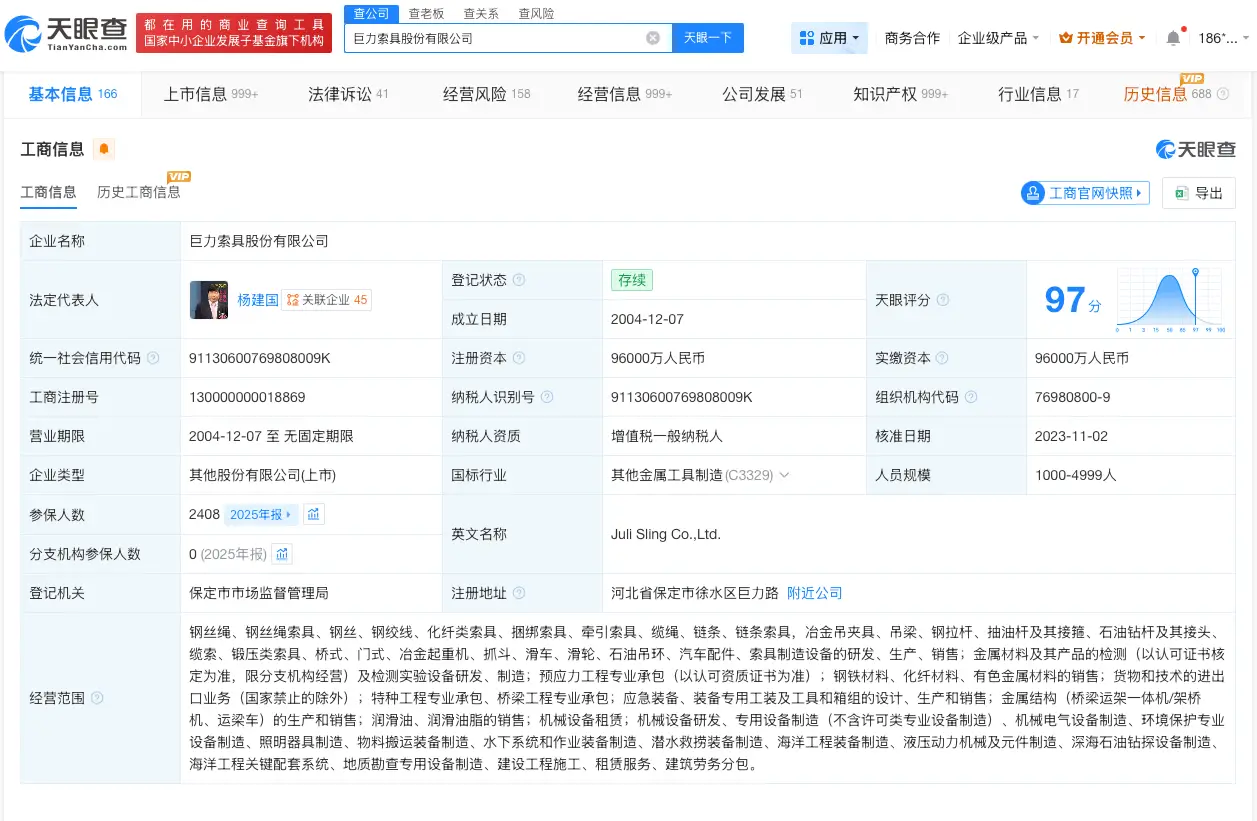
Task: Click 存续 status badge
Action: 632,280
